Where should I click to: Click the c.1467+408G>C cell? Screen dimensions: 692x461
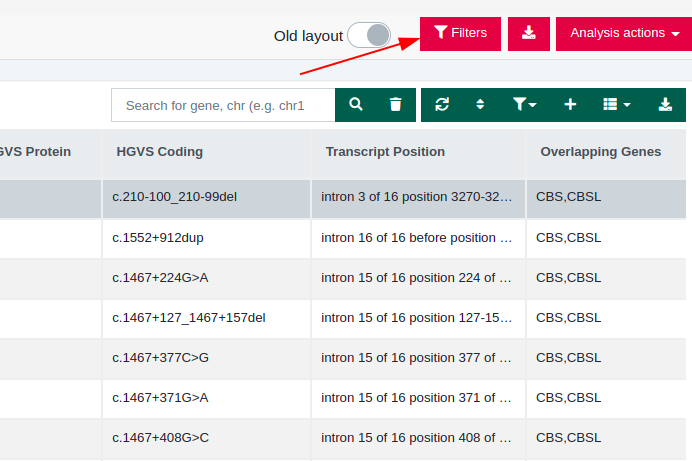[207, 438]
